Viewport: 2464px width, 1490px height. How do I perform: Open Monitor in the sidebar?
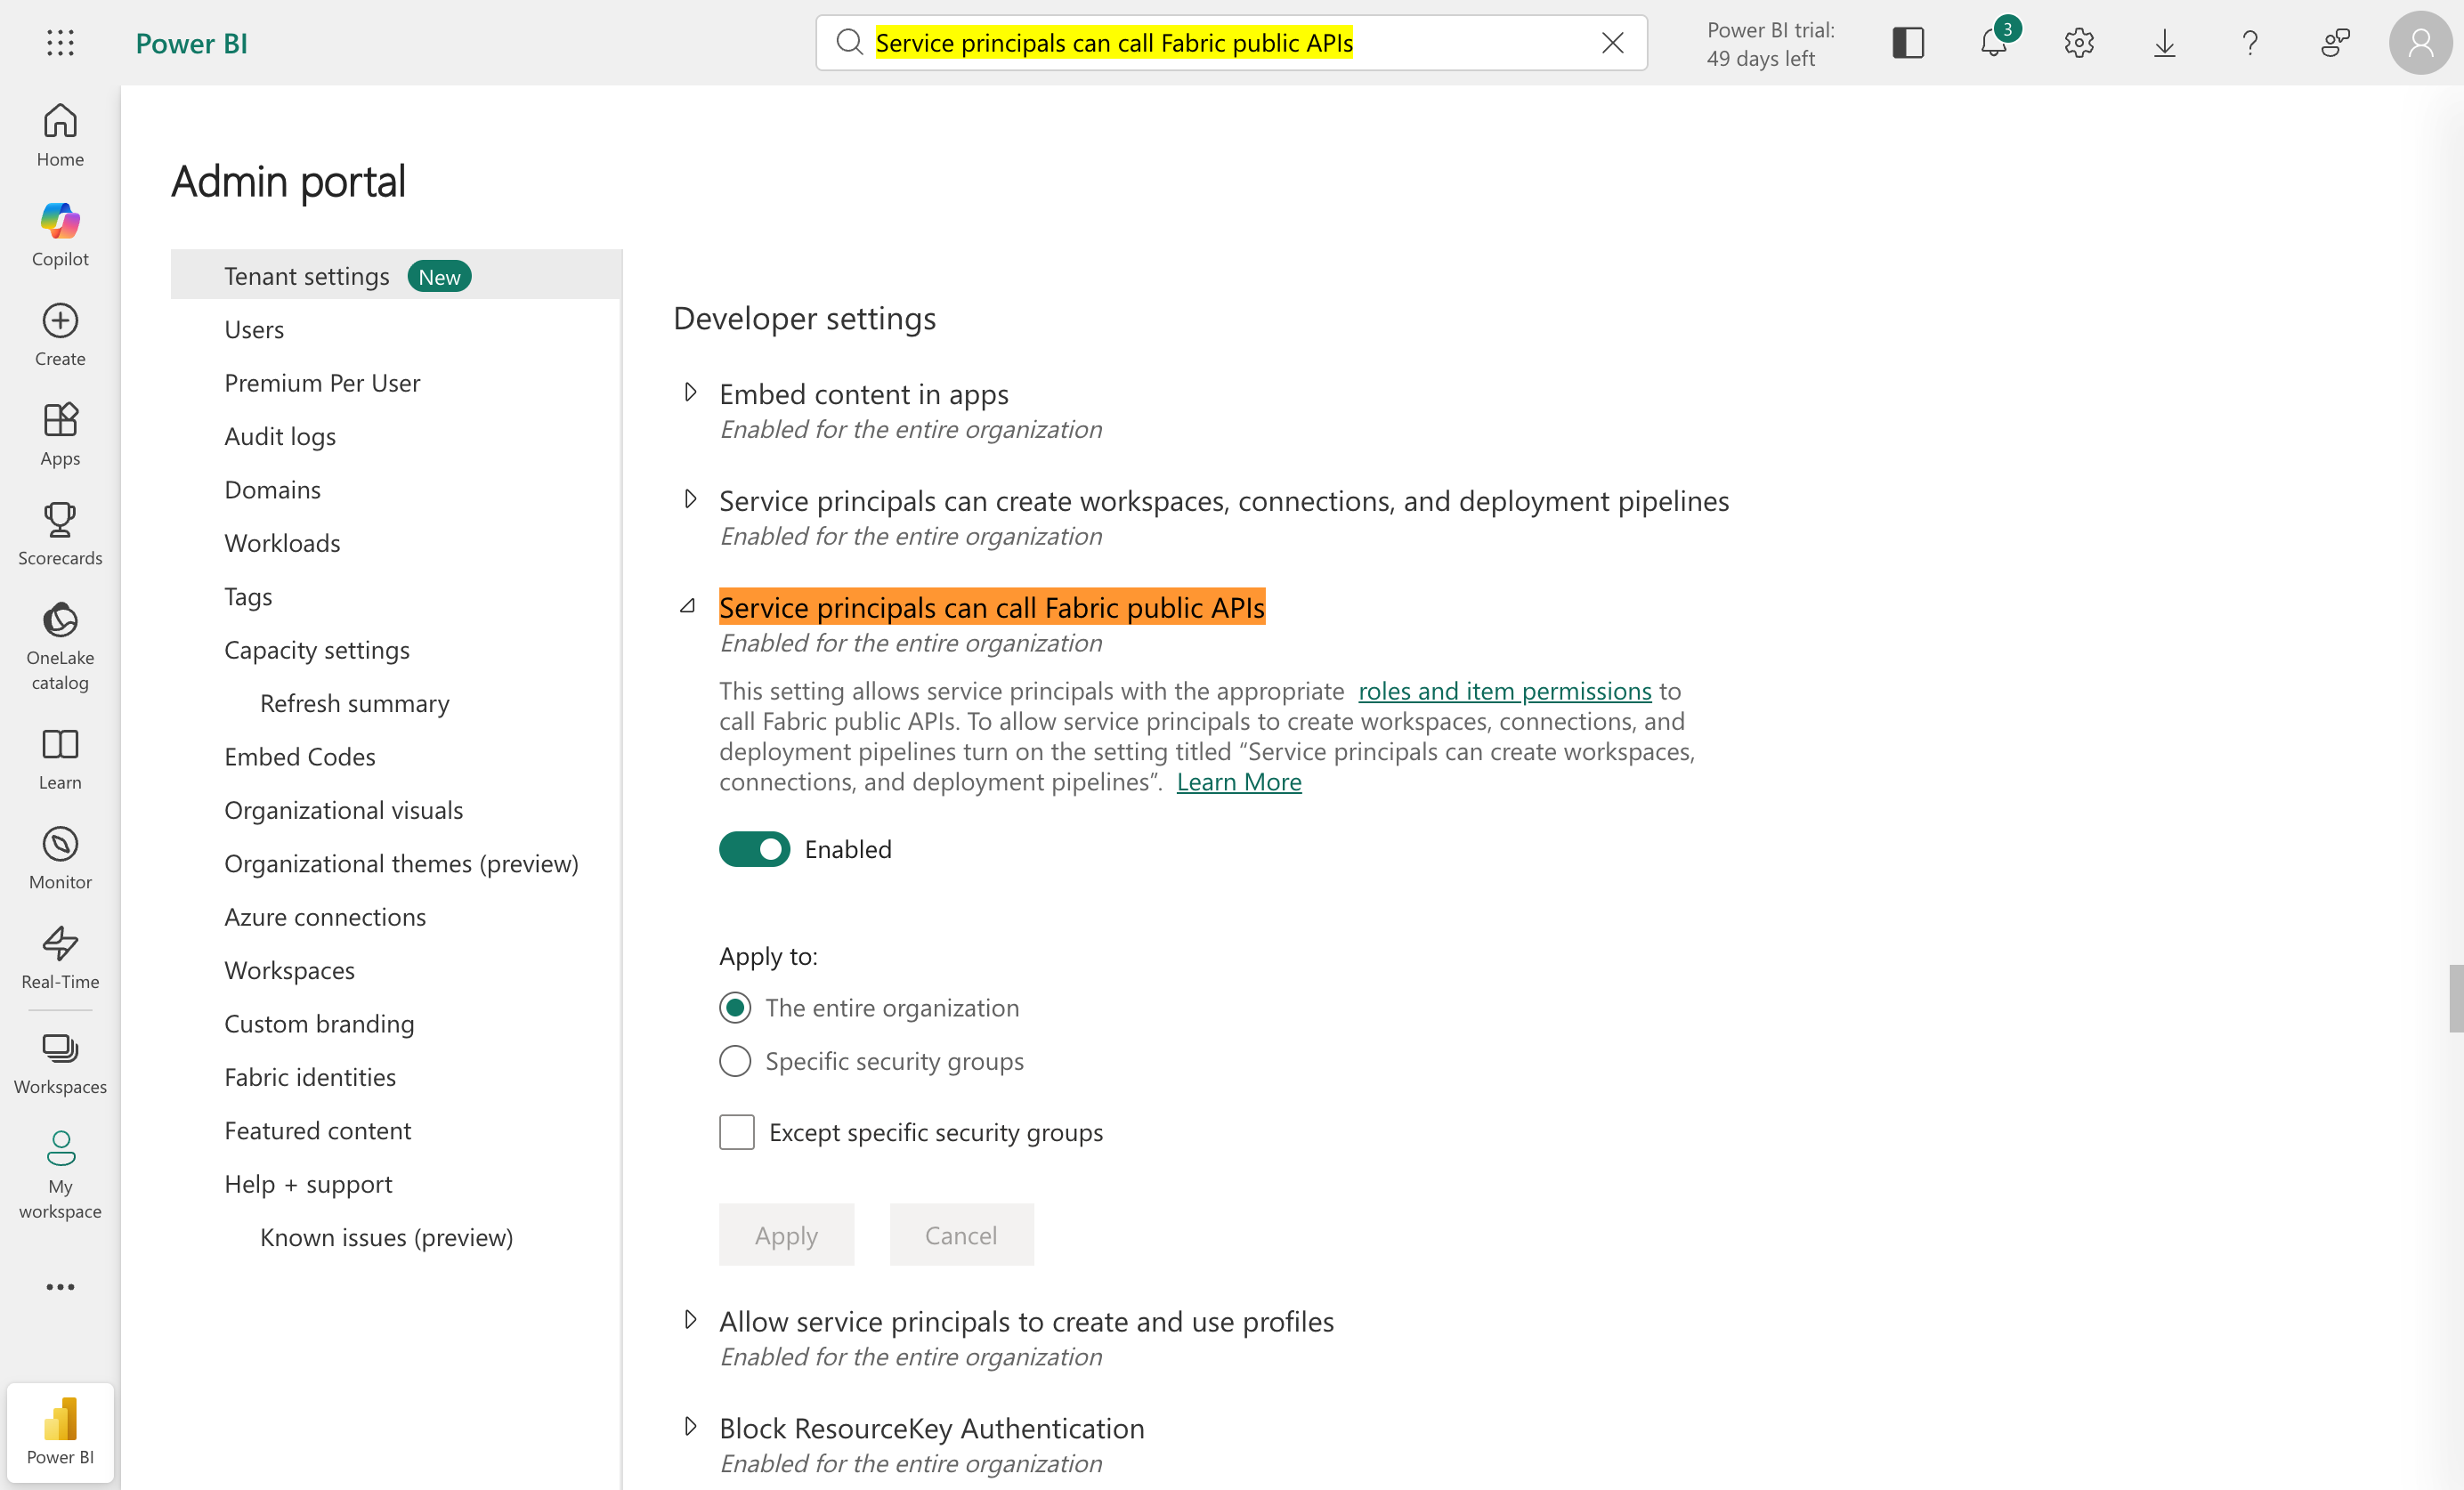[60, 859]
